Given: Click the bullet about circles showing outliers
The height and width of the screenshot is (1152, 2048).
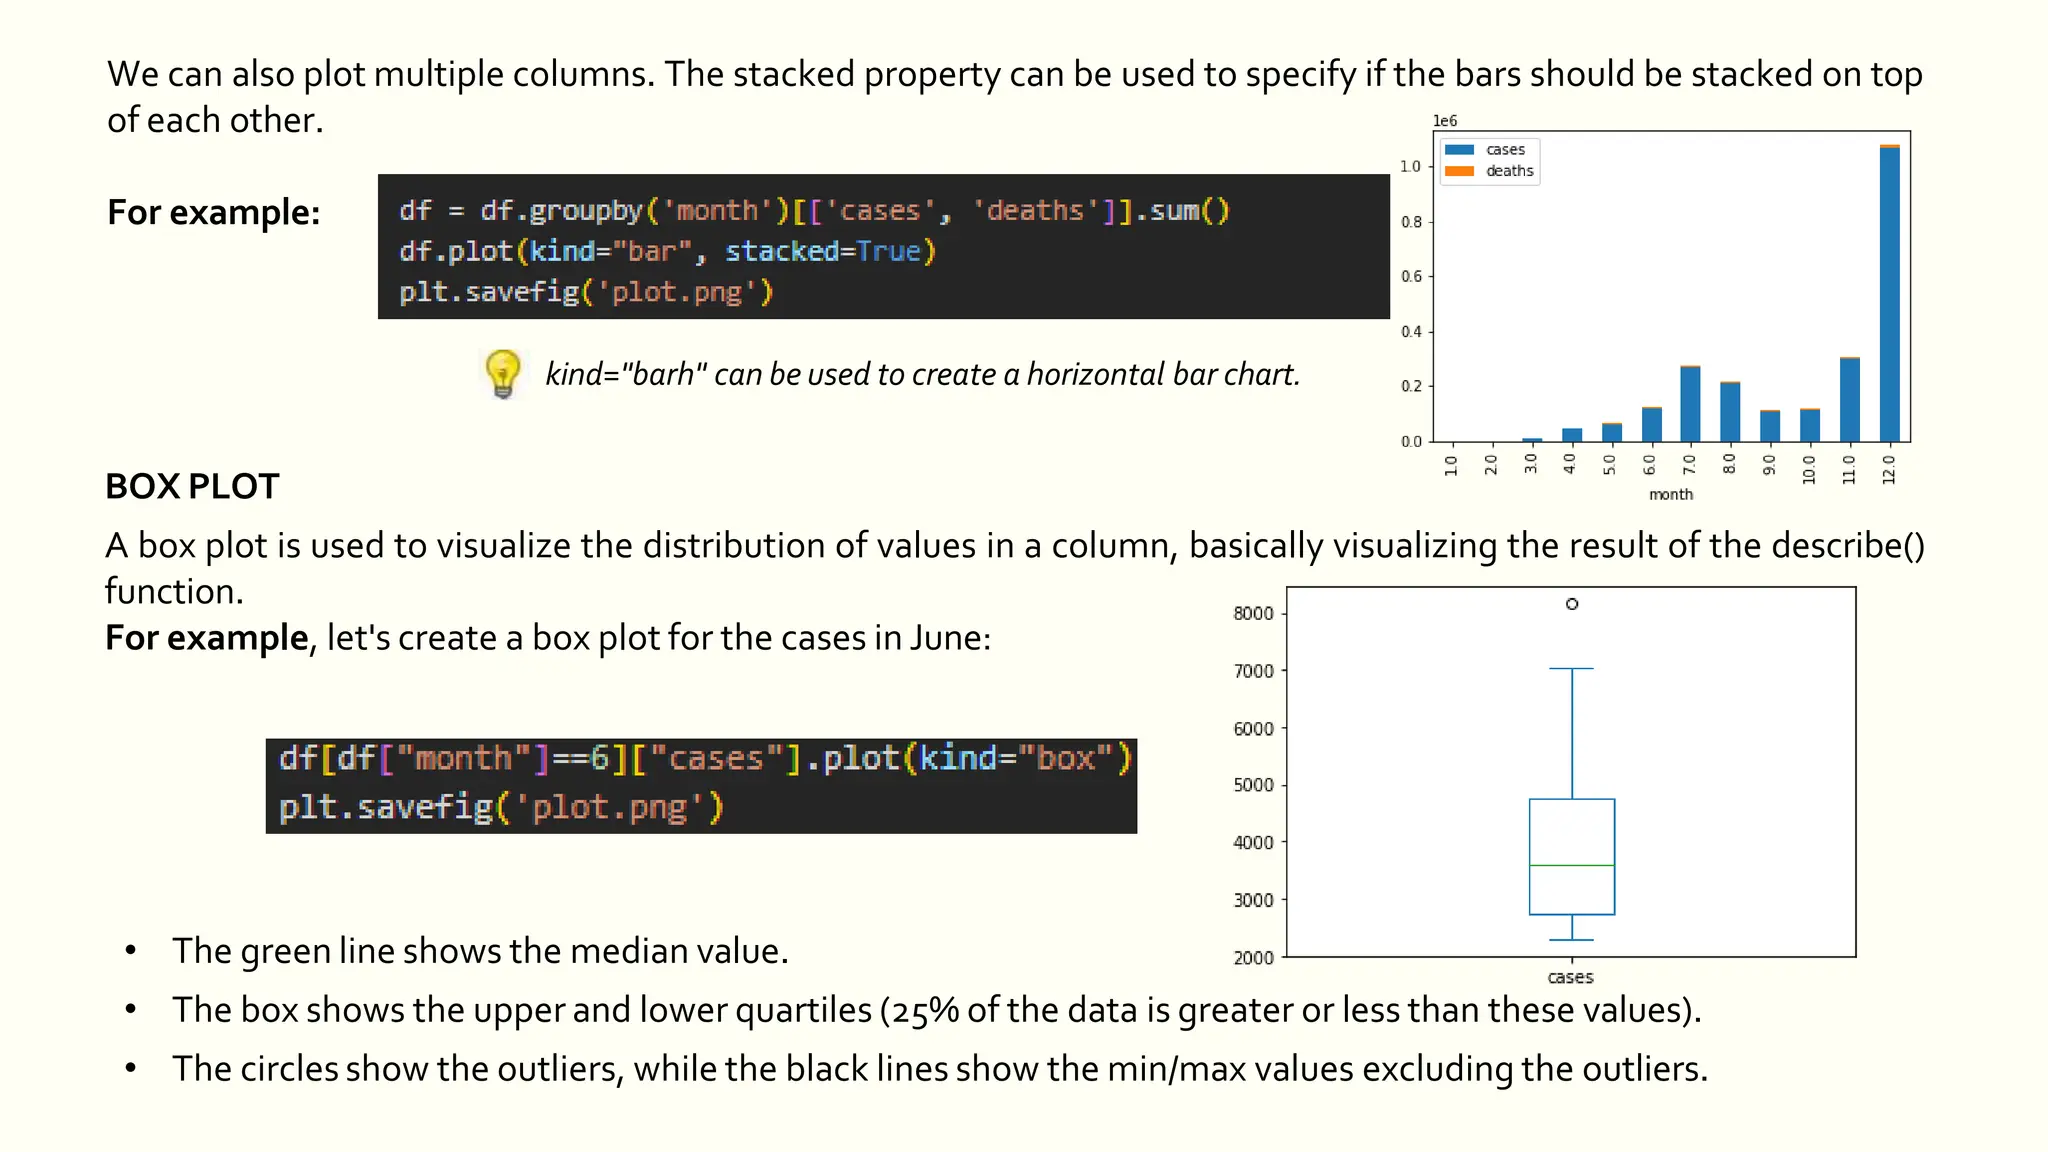Looking at the screenshot, I should coord(940,1069).
